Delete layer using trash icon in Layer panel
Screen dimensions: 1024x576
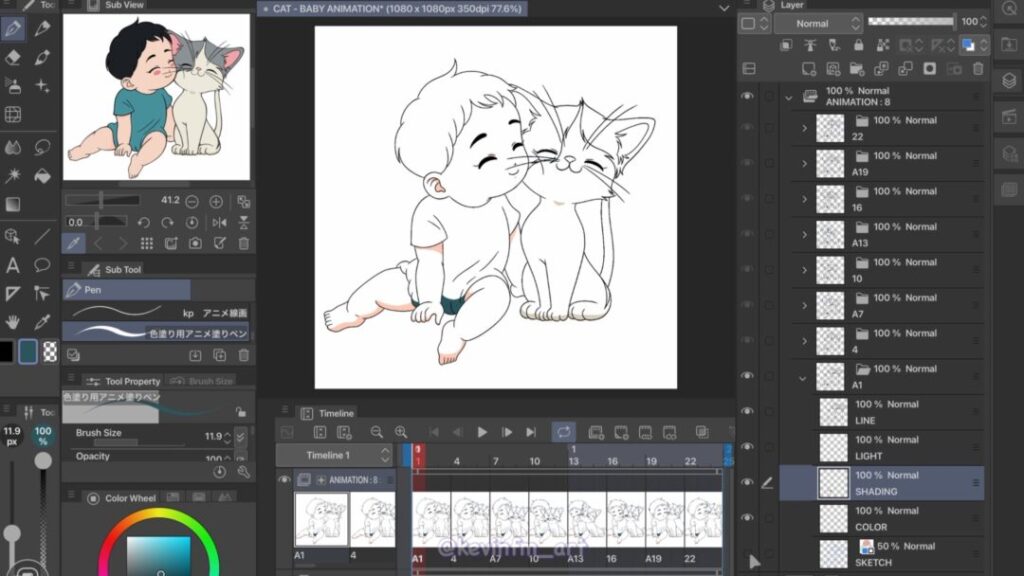click(978, 69)
